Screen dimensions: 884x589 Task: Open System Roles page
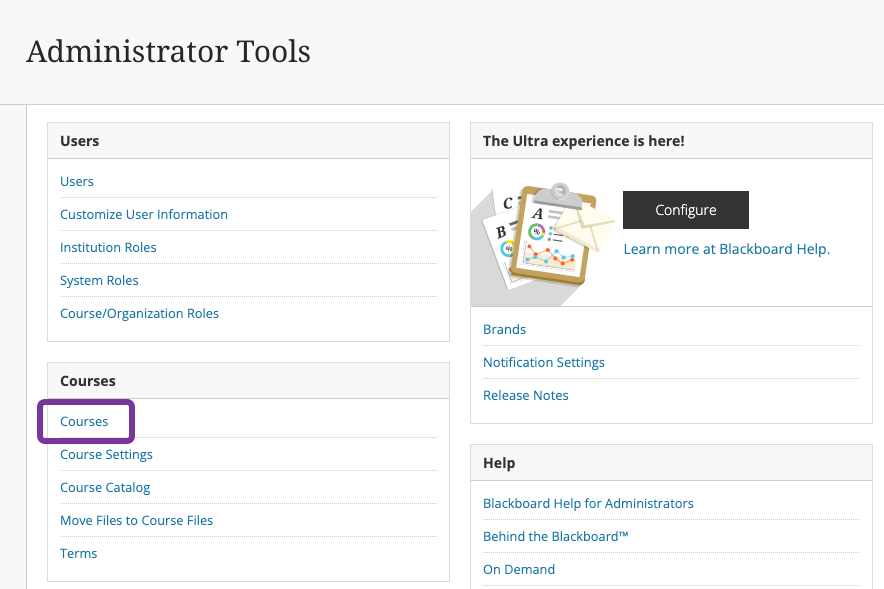tap(99, 281)
